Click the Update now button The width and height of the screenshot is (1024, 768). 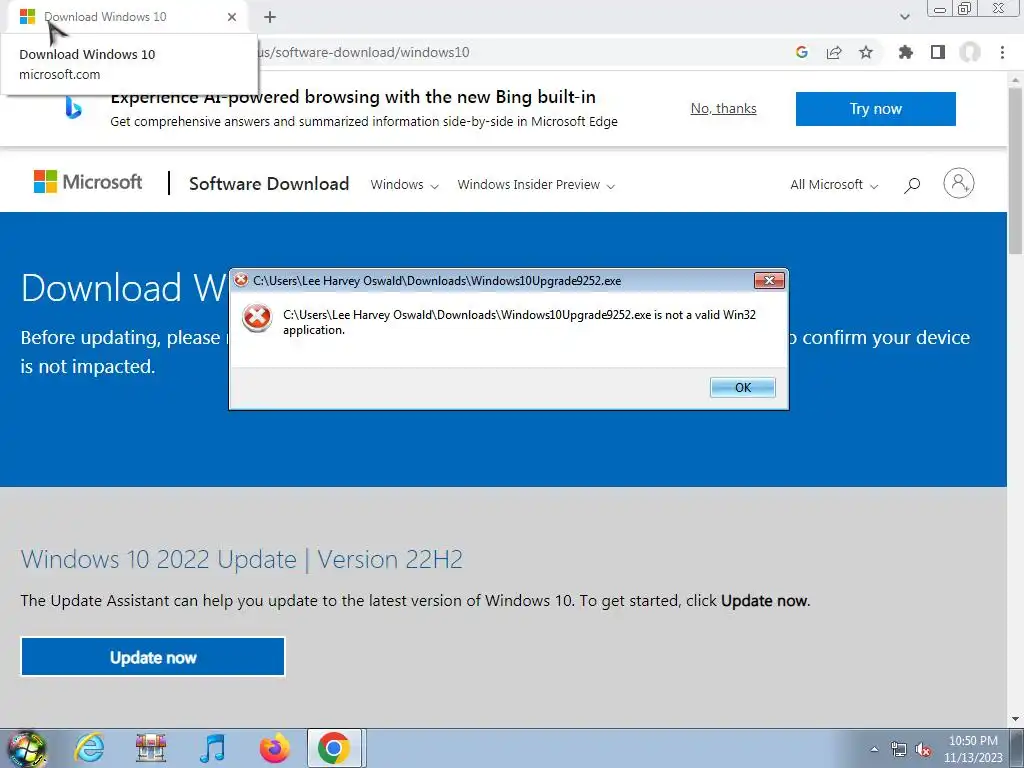pyautogui.click(x=153, y=656)
